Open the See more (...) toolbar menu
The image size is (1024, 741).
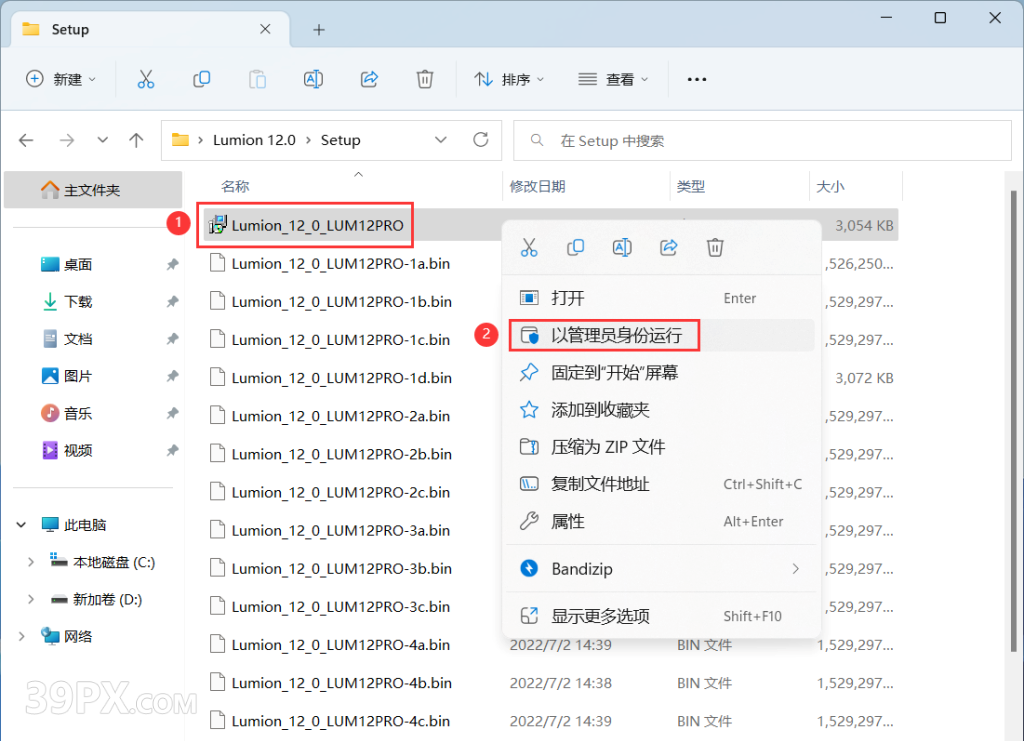point(696,79)
